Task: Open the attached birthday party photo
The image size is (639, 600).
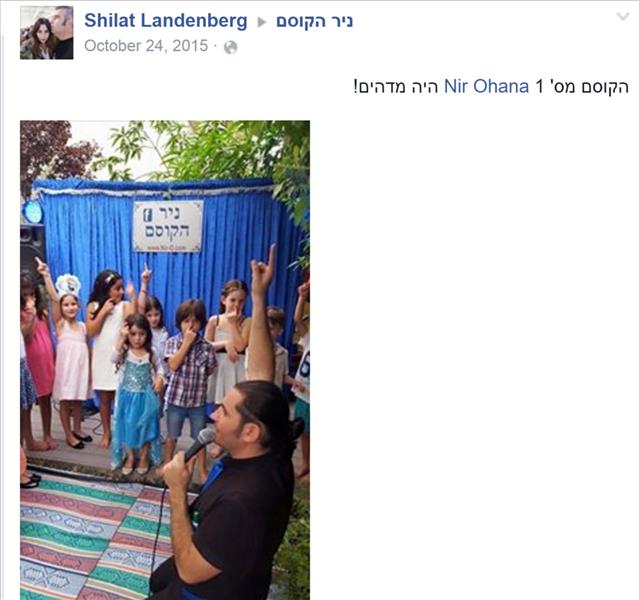Action: tap(165, 360)
